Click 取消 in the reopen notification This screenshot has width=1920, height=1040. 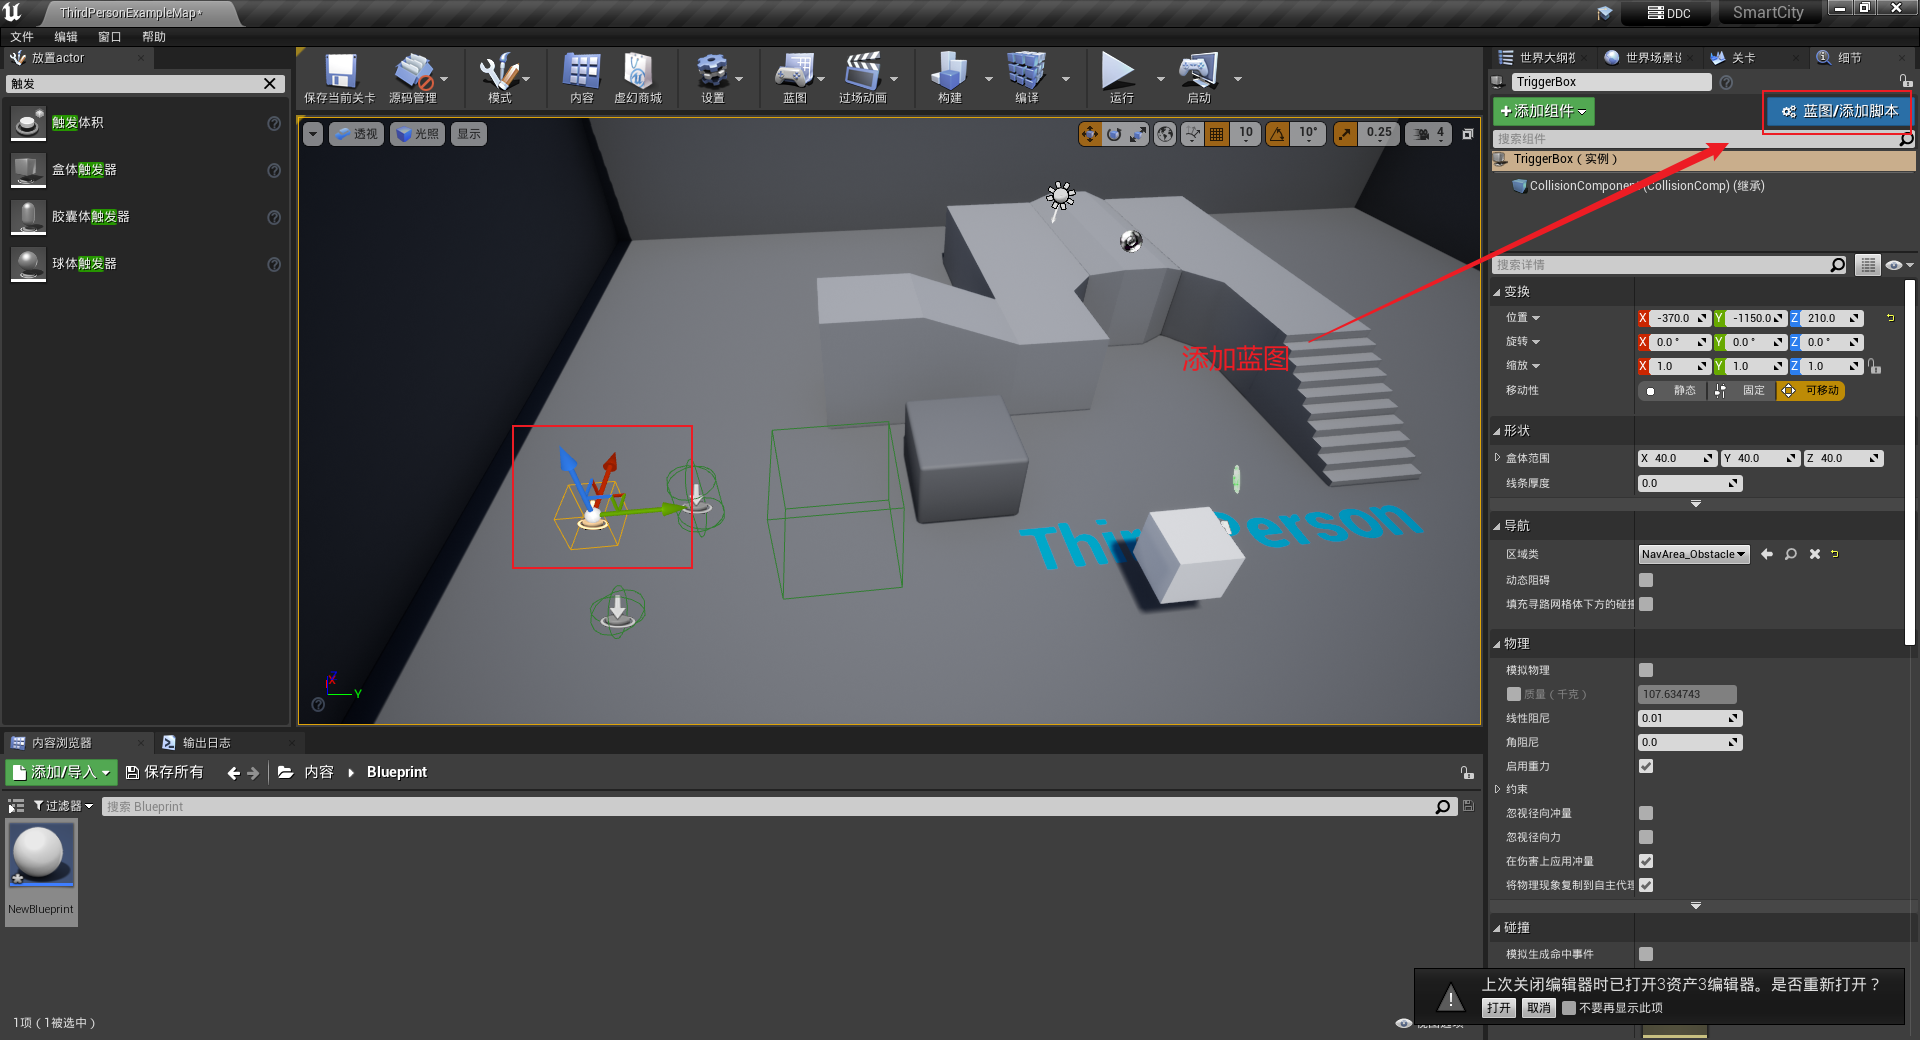pos(1539,1008)
